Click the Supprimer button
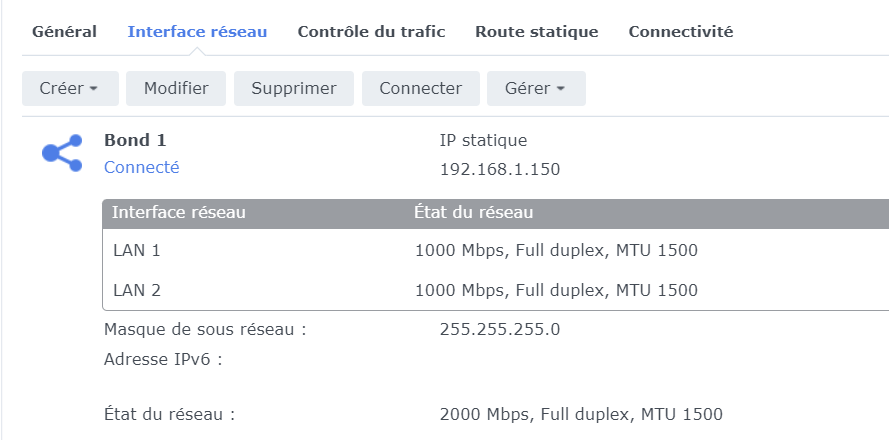889x440 pixels. click(x=294, y=88)
